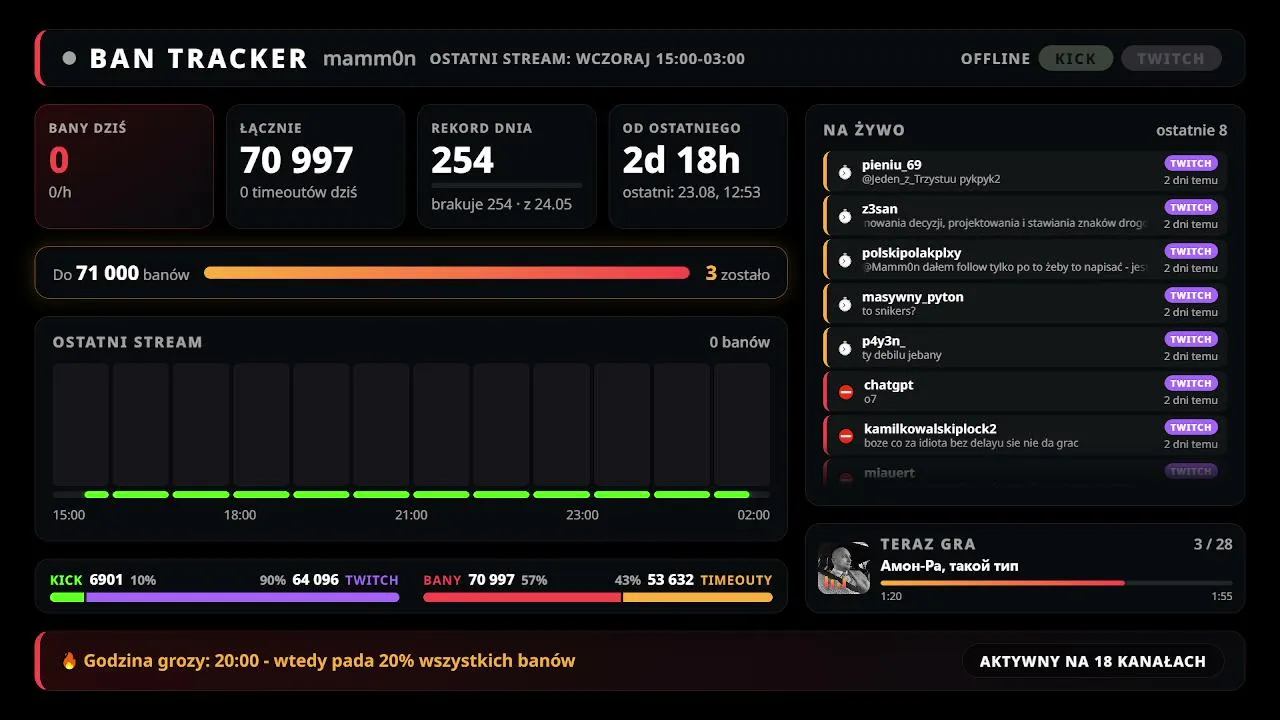1280x720 pixels.
Task: Click the streamer name mamm0n in header
Action: pos(369,58)
